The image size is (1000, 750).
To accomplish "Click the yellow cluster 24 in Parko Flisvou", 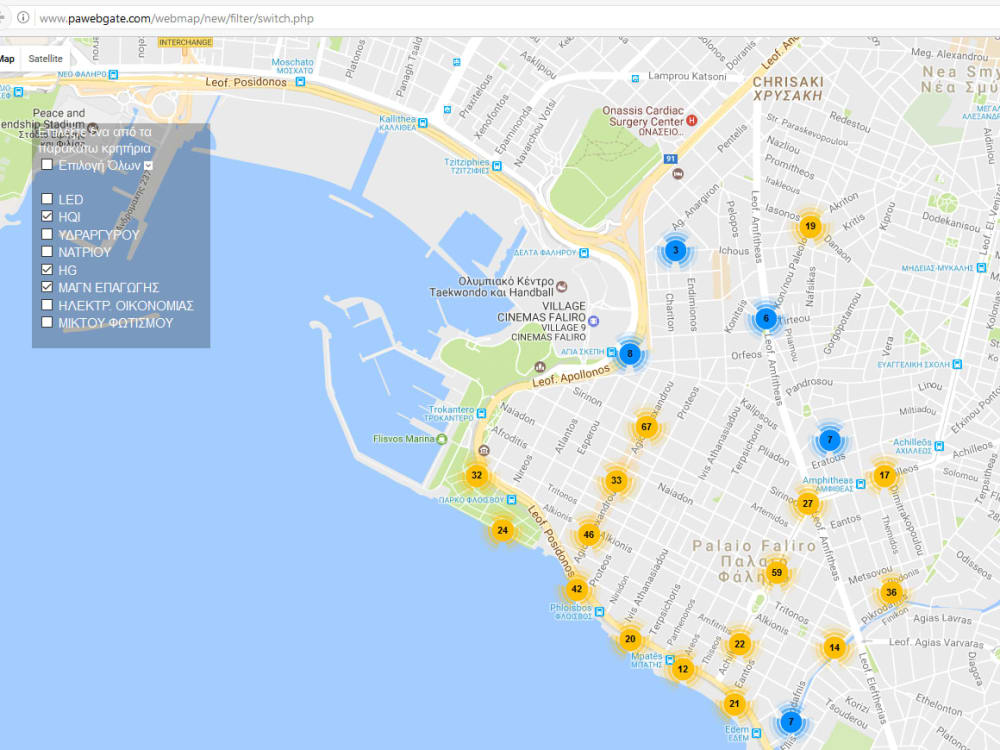I will point(501,530).
